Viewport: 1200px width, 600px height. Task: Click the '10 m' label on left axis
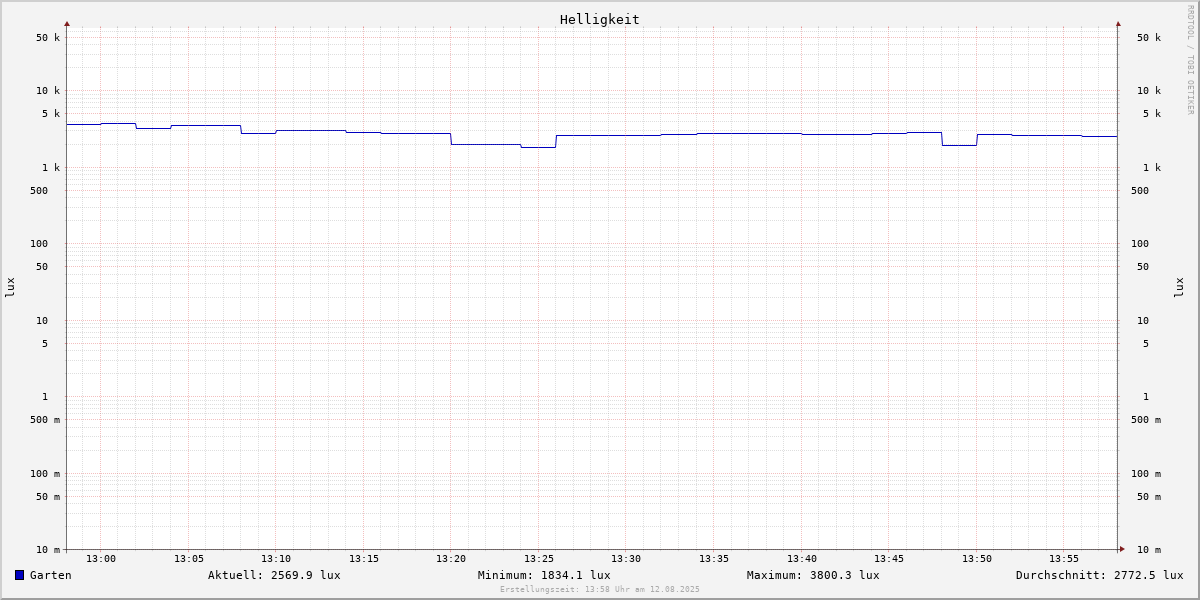48,550
